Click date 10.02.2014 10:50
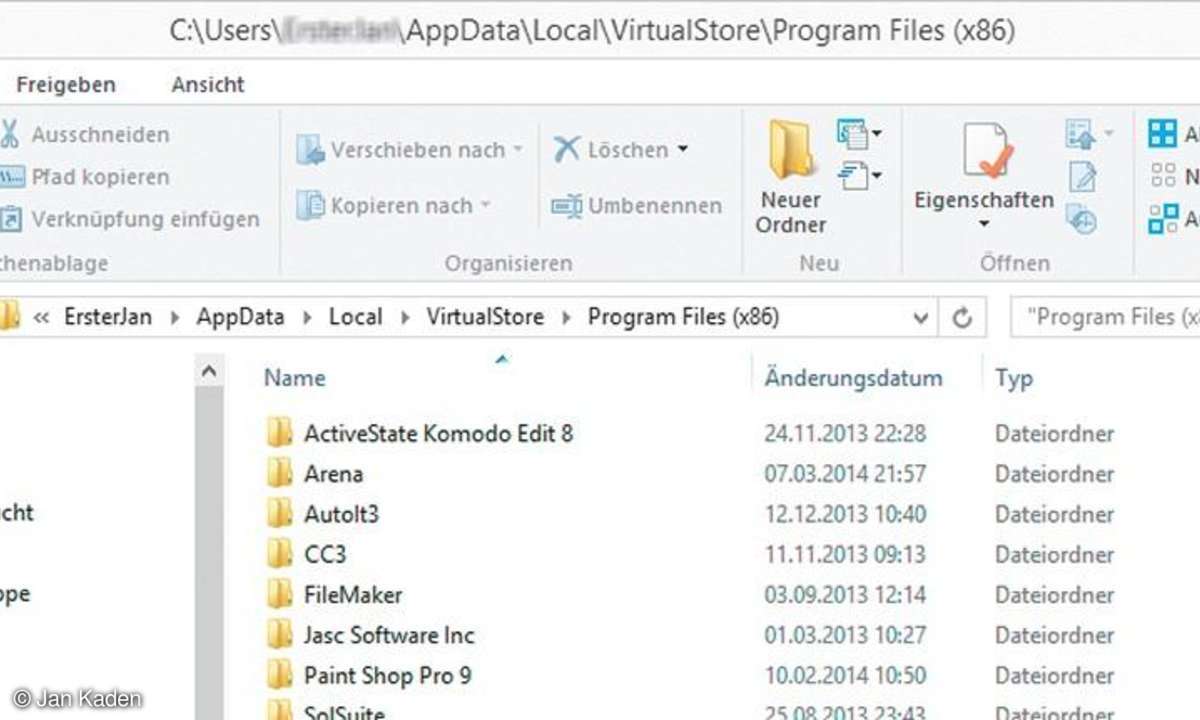Viewport: 1200px width, 720px height. tap(845, 675)
